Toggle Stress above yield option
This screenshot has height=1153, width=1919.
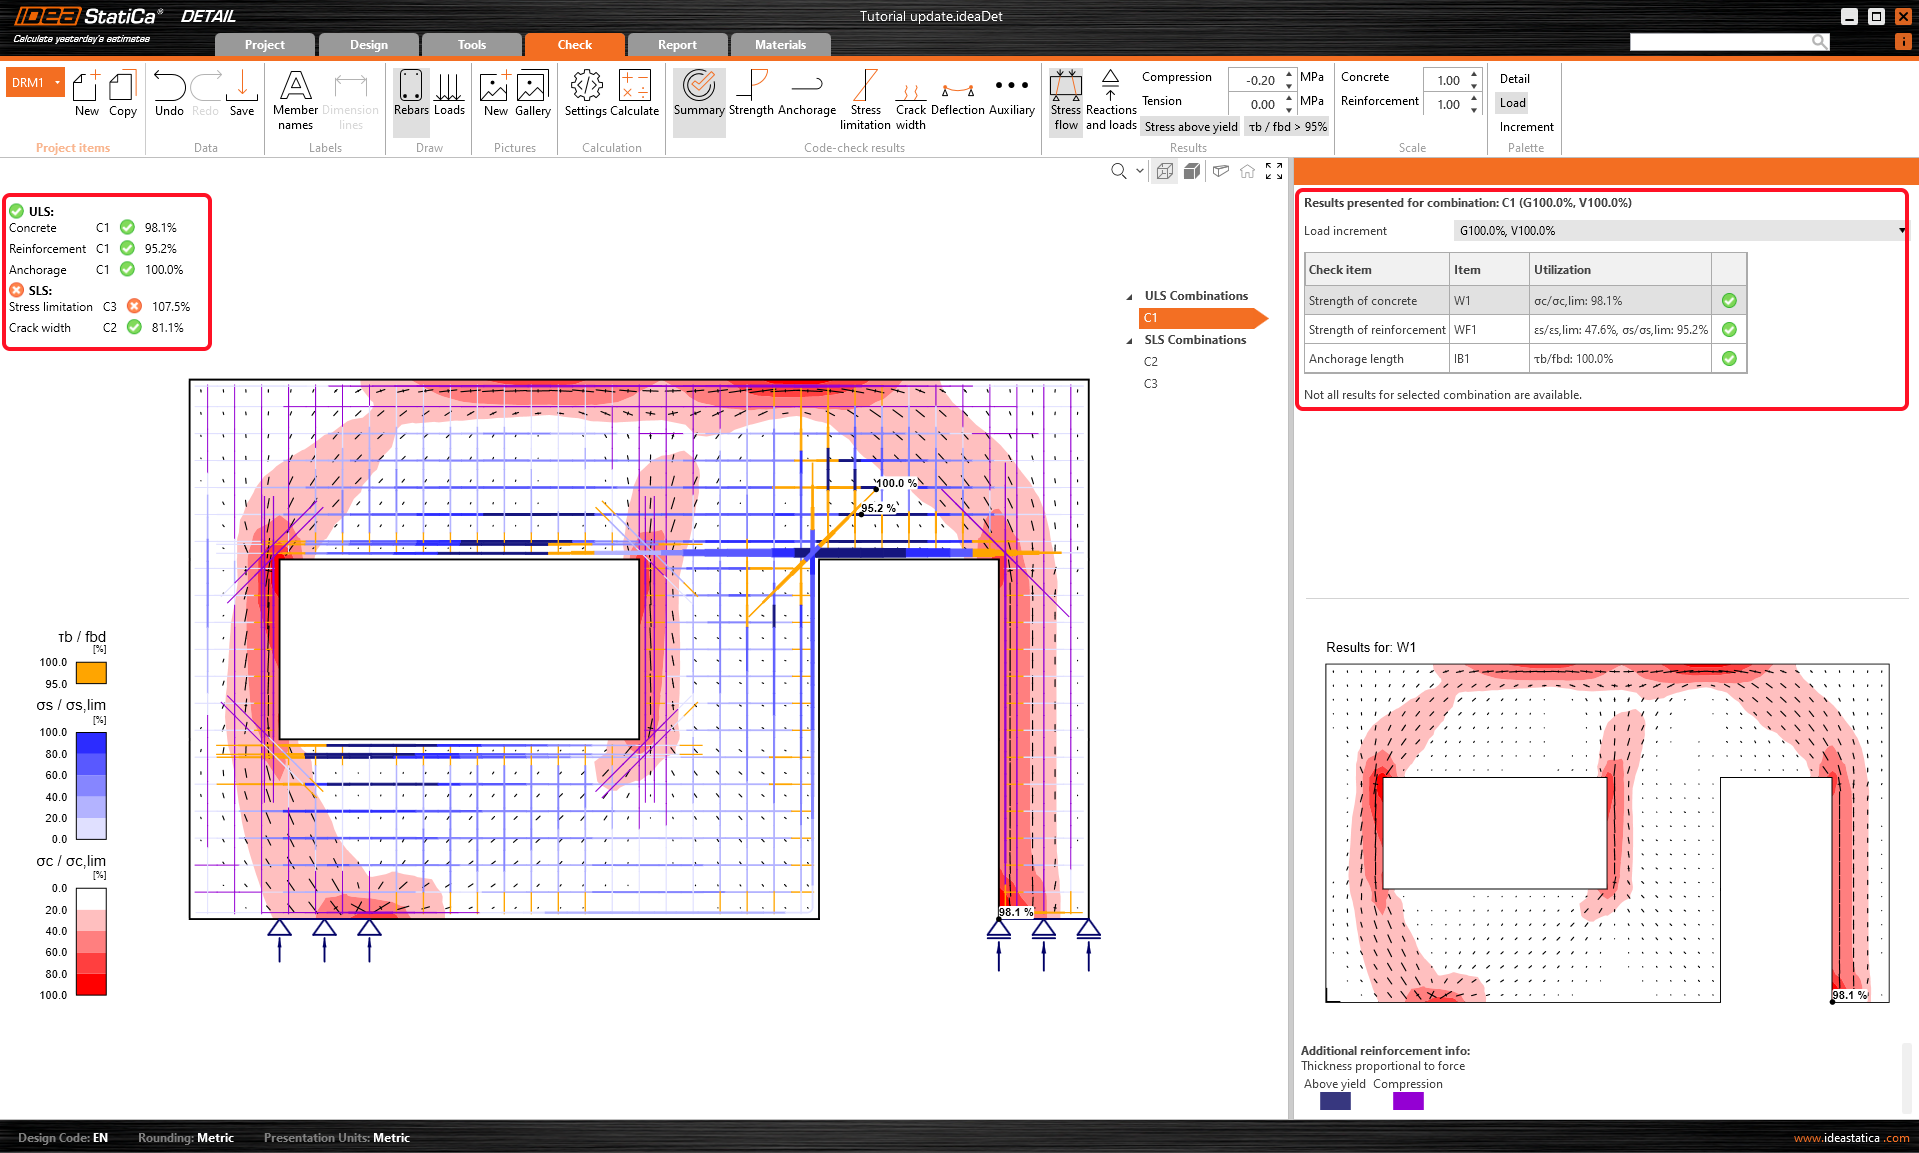[1190, 127]
